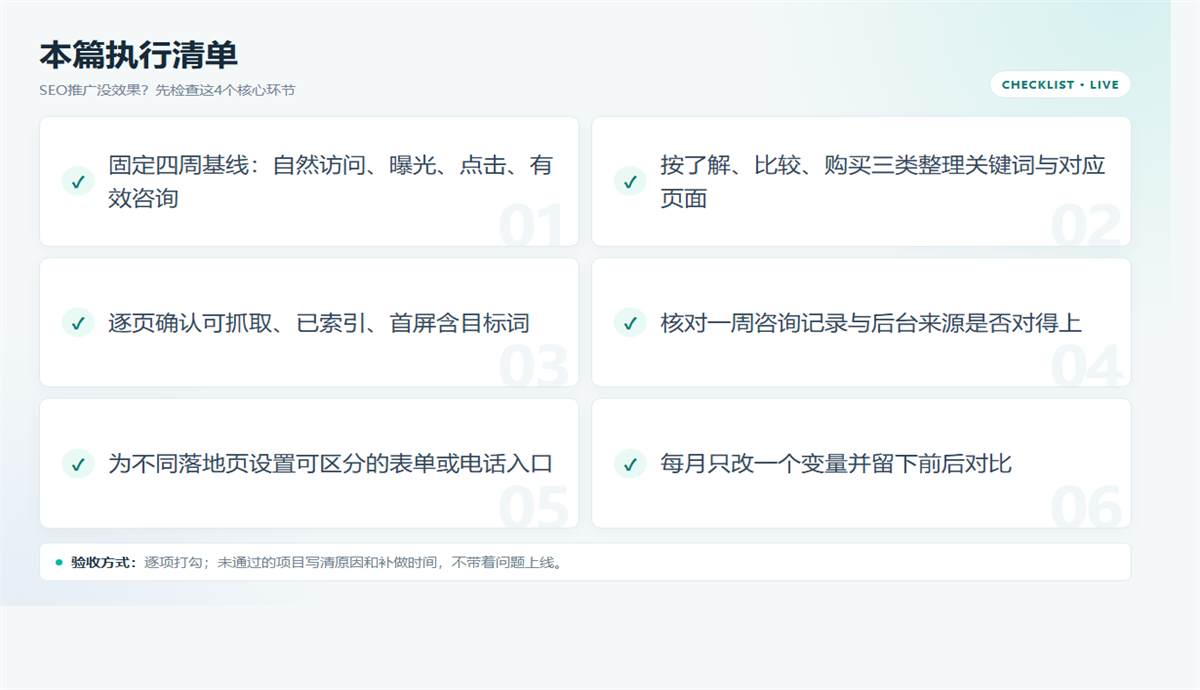Select the text 按了解、比较、购买三类整理关键词与对应页面
The height and width of the screenshot is (690, 1200).
[x=883, y=181]
